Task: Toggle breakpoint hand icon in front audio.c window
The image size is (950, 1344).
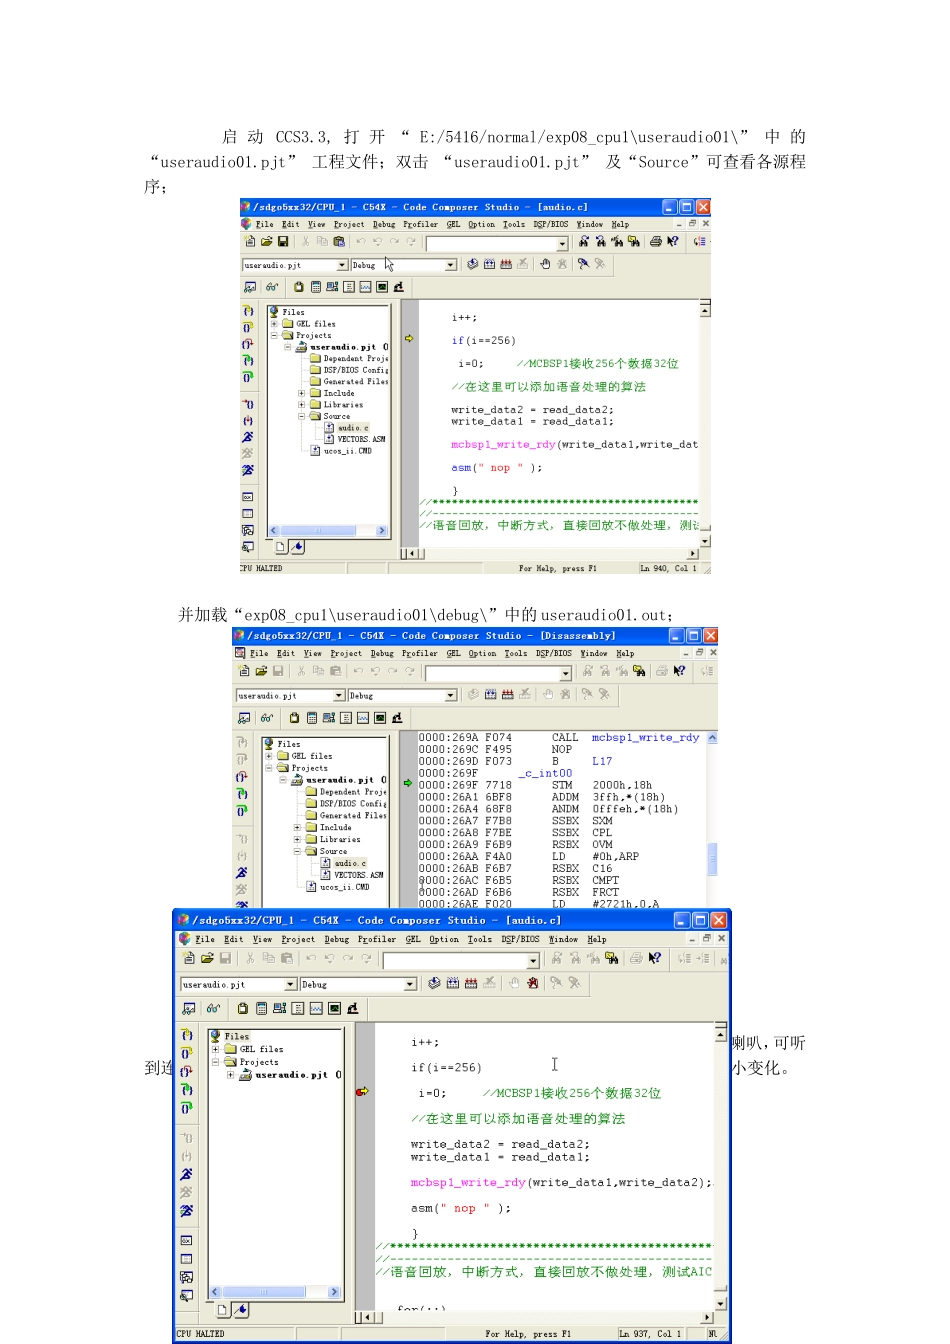Action: 514,983
